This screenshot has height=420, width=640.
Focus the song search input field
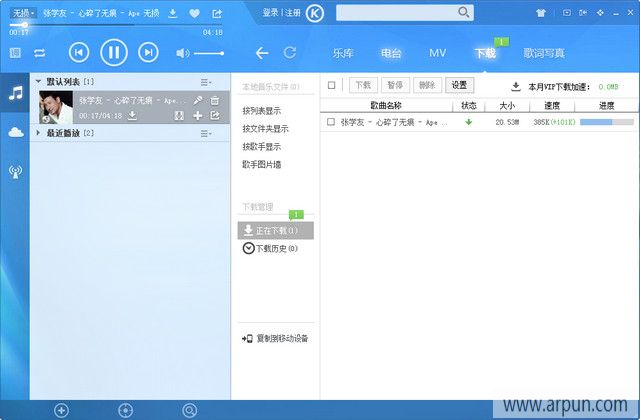(396, 13)
